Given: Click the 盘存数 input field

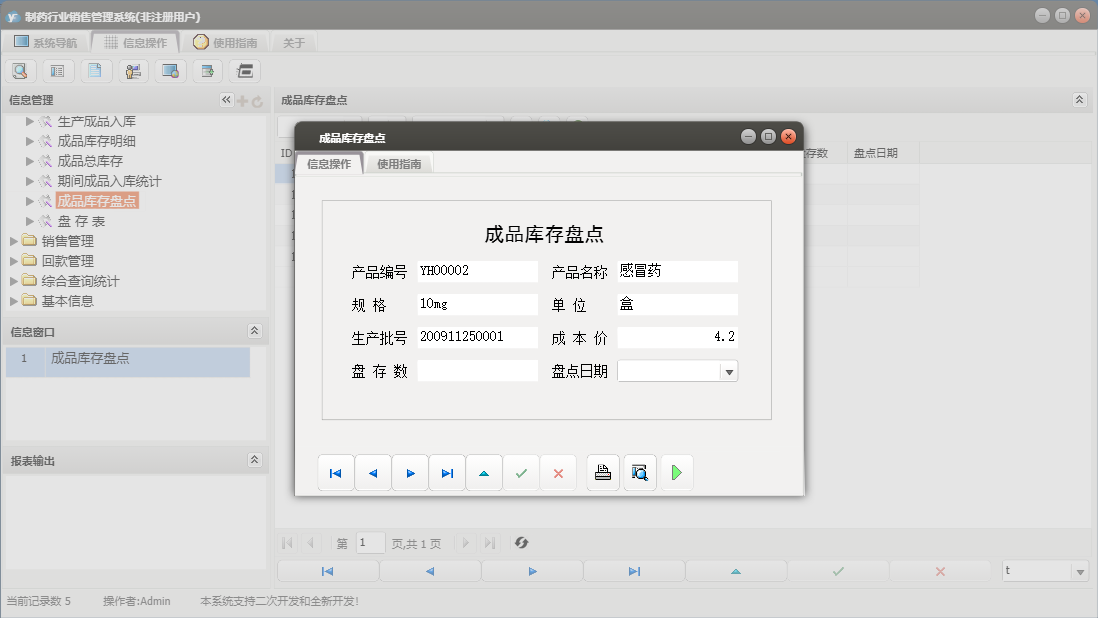Looking at the screenshot, I should (x=477, y=371).
